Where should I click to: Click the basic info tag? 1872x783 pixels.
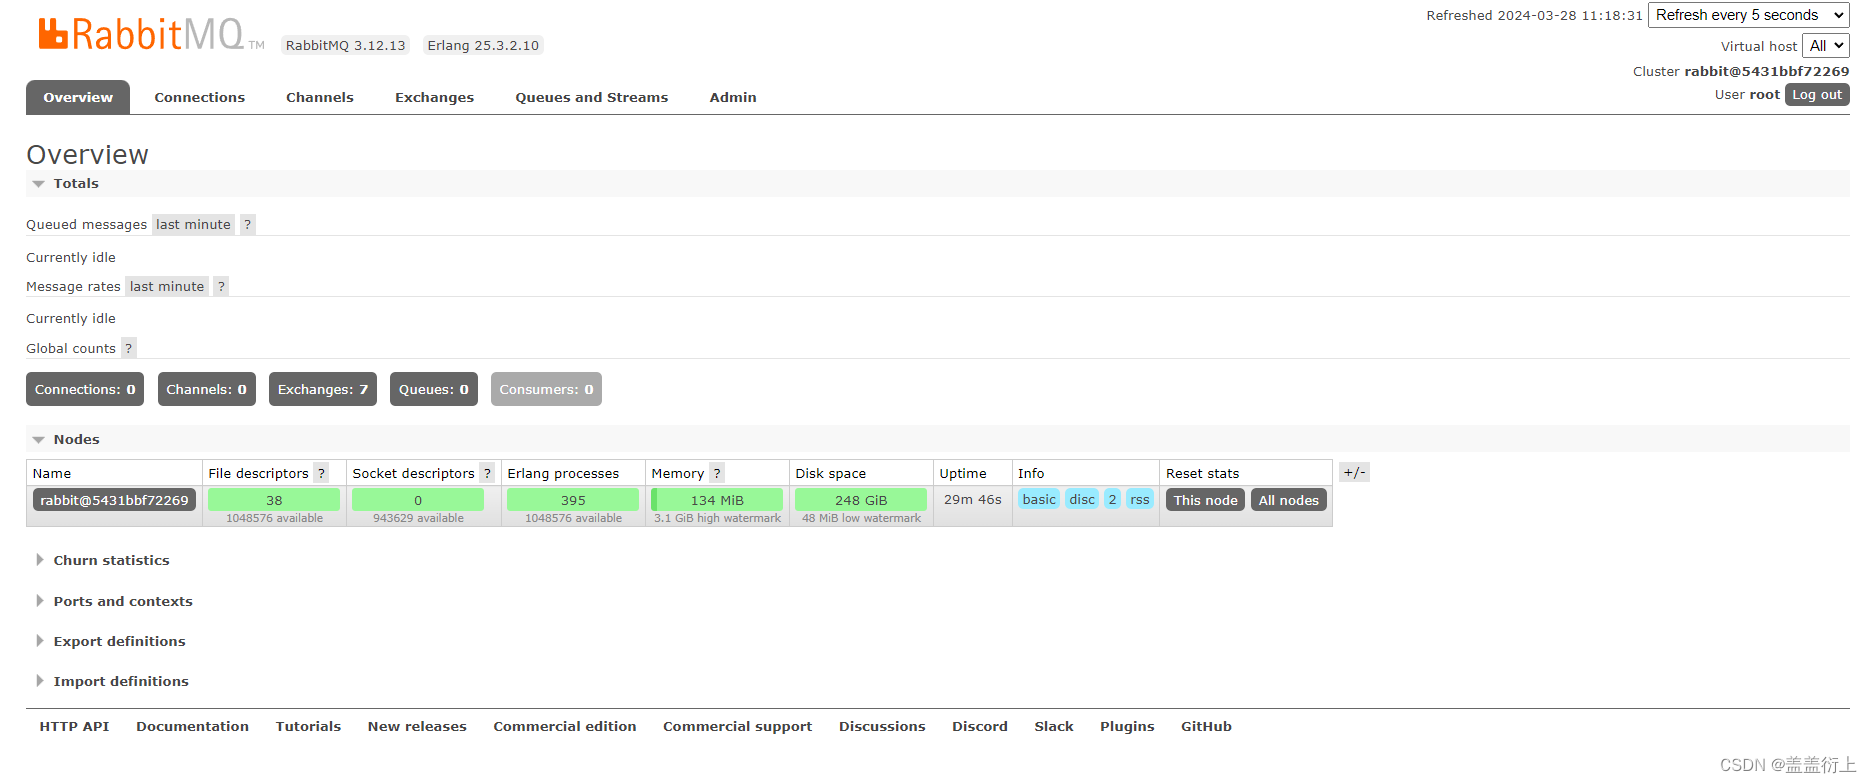(x=1039, y=500)
